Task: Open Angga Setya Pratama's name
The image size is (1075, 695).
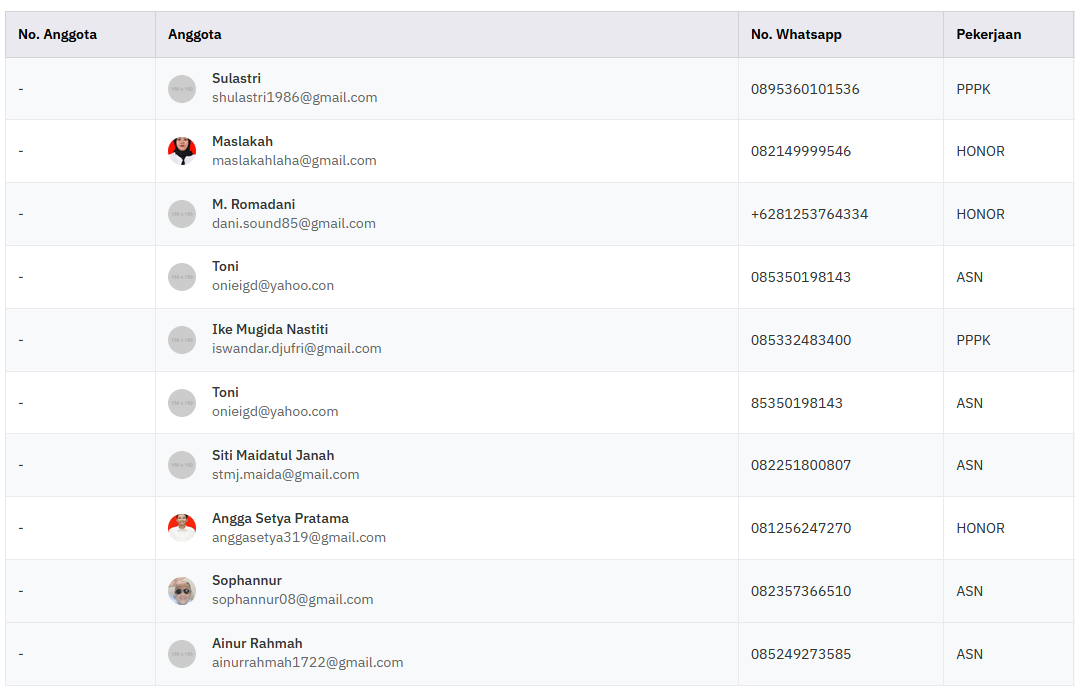Action: click(280, 518)
